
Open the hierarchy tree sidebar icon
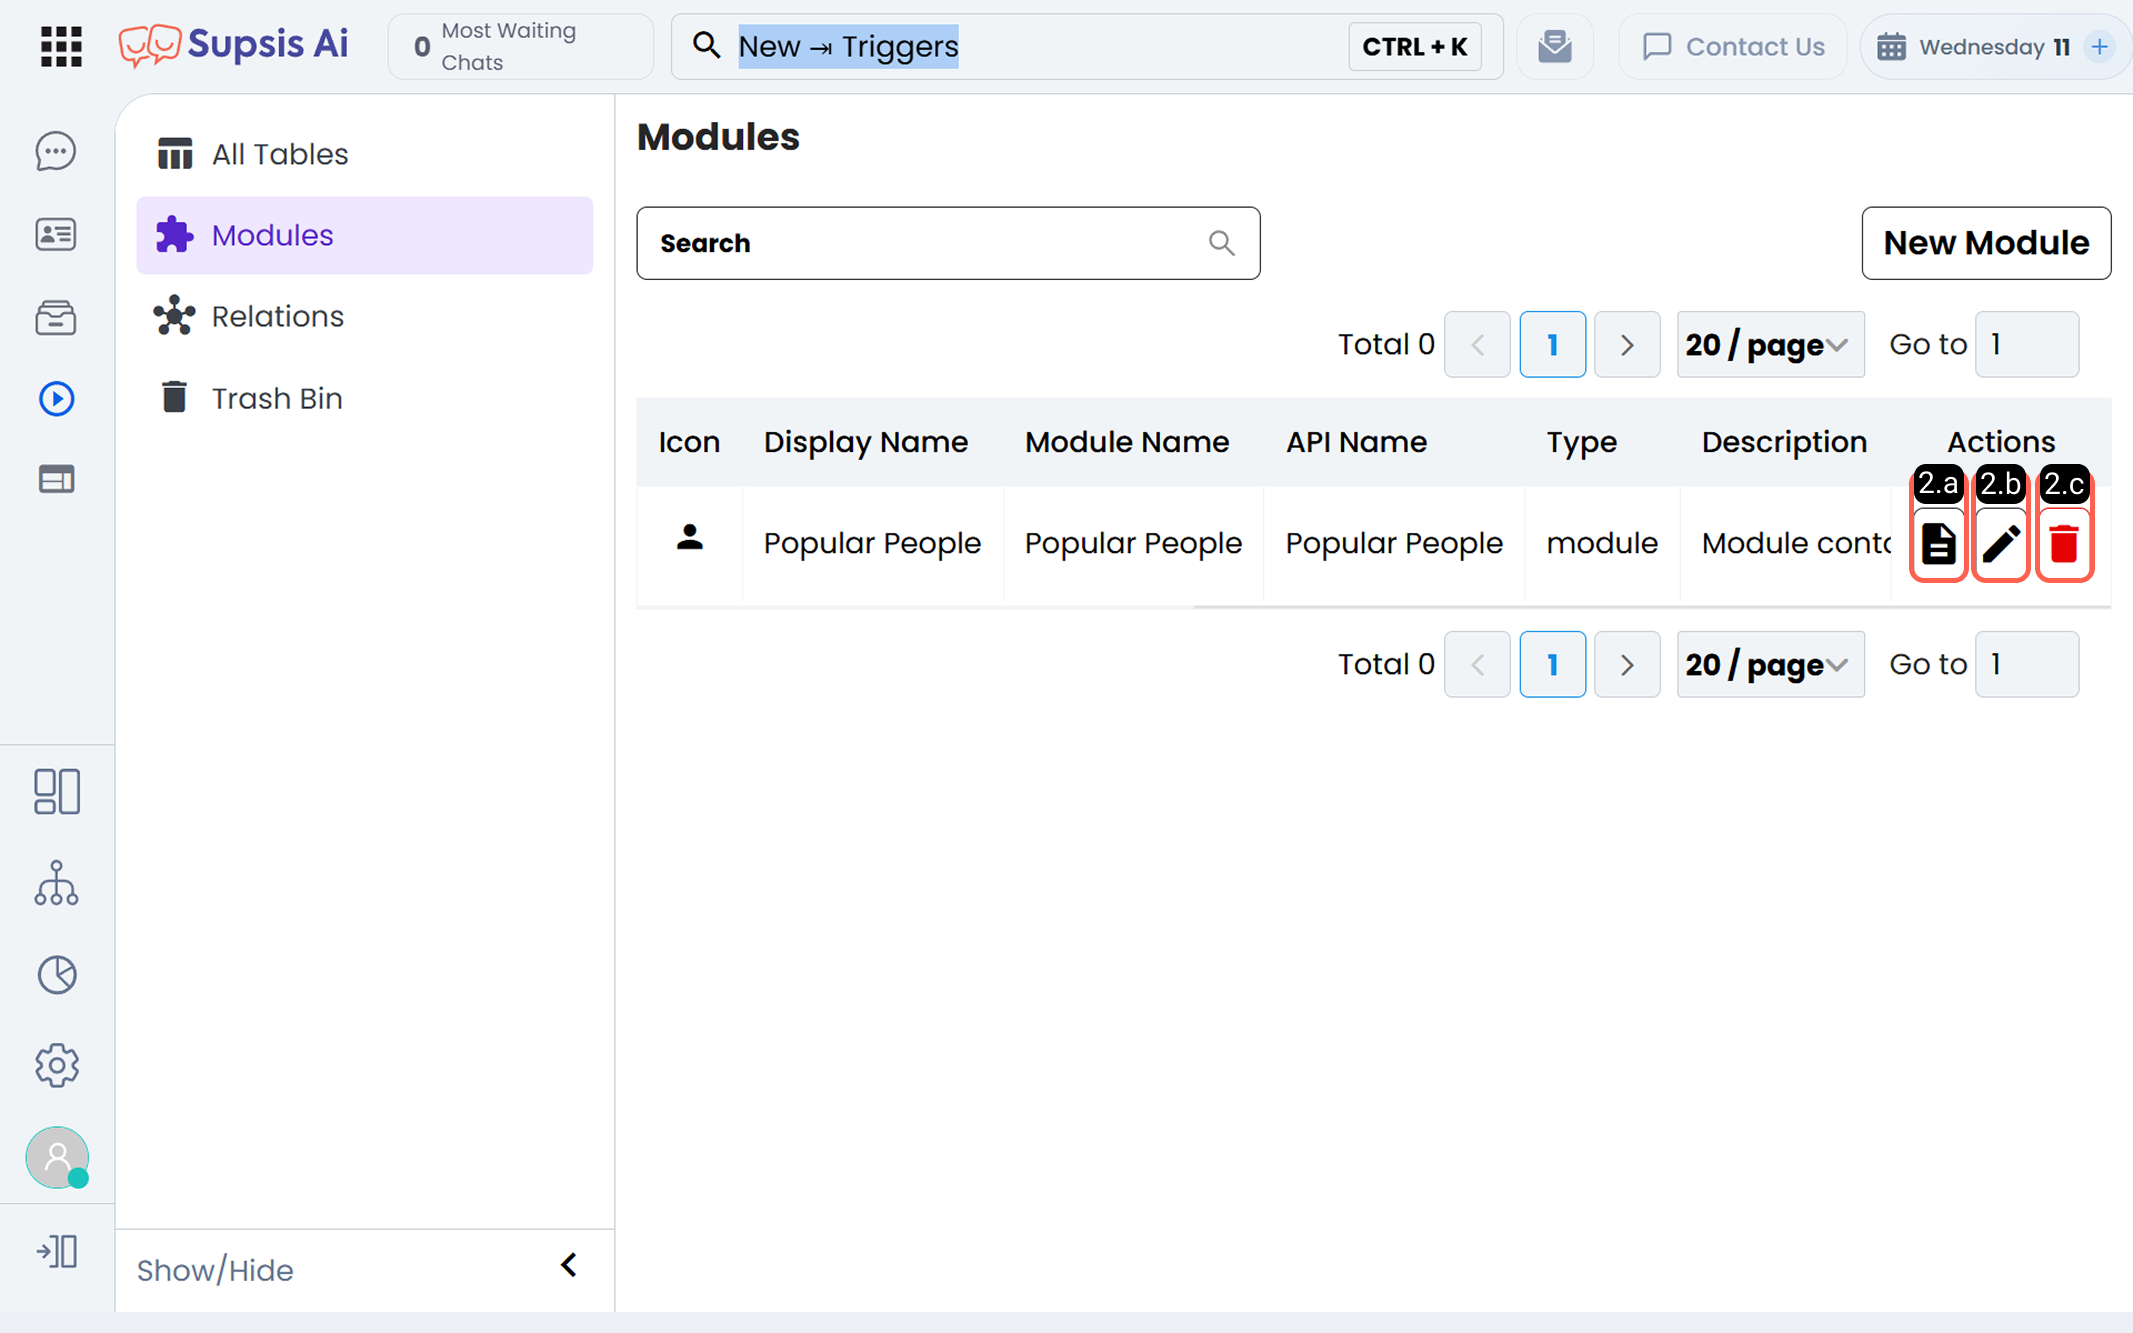tap(56, 884)
